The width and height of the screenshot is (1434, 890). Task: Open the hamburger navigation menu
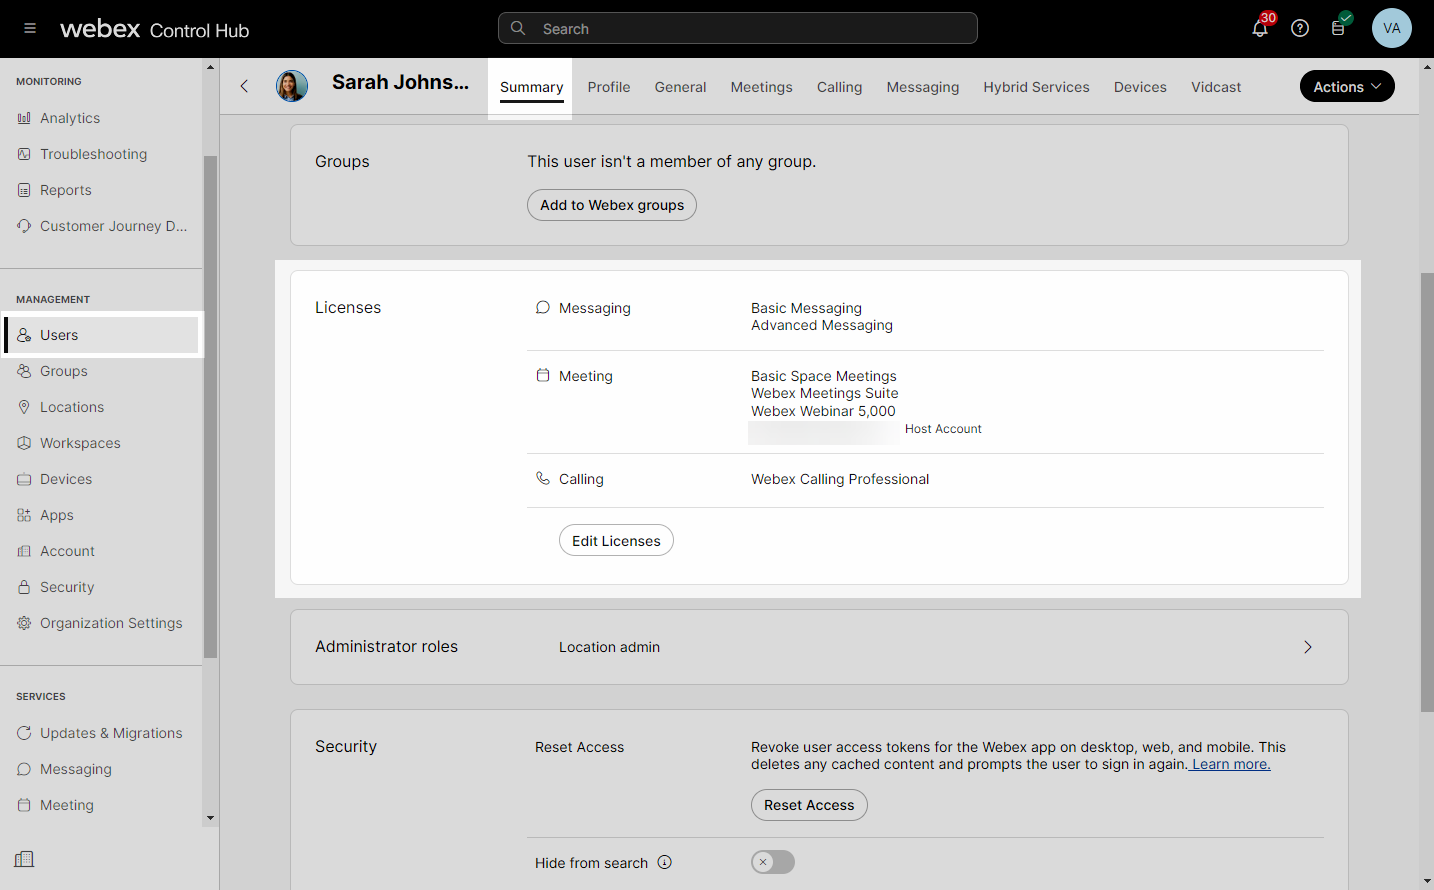pyautogui.click(x=30, y=28)
